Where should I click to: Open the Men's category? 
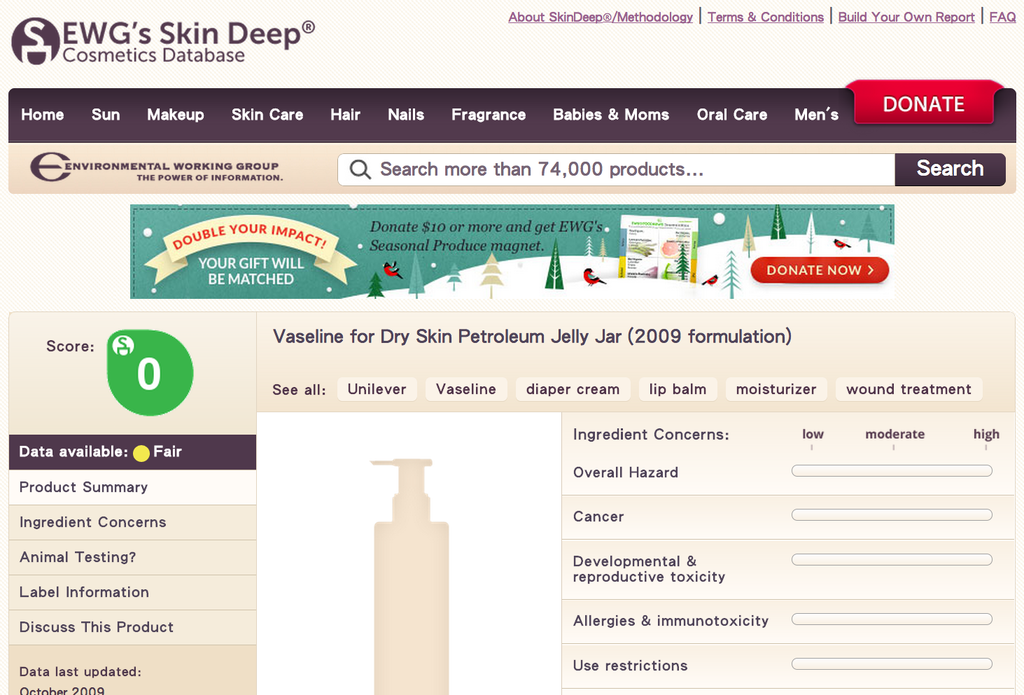pyautogui.click(x=816, y=115)
